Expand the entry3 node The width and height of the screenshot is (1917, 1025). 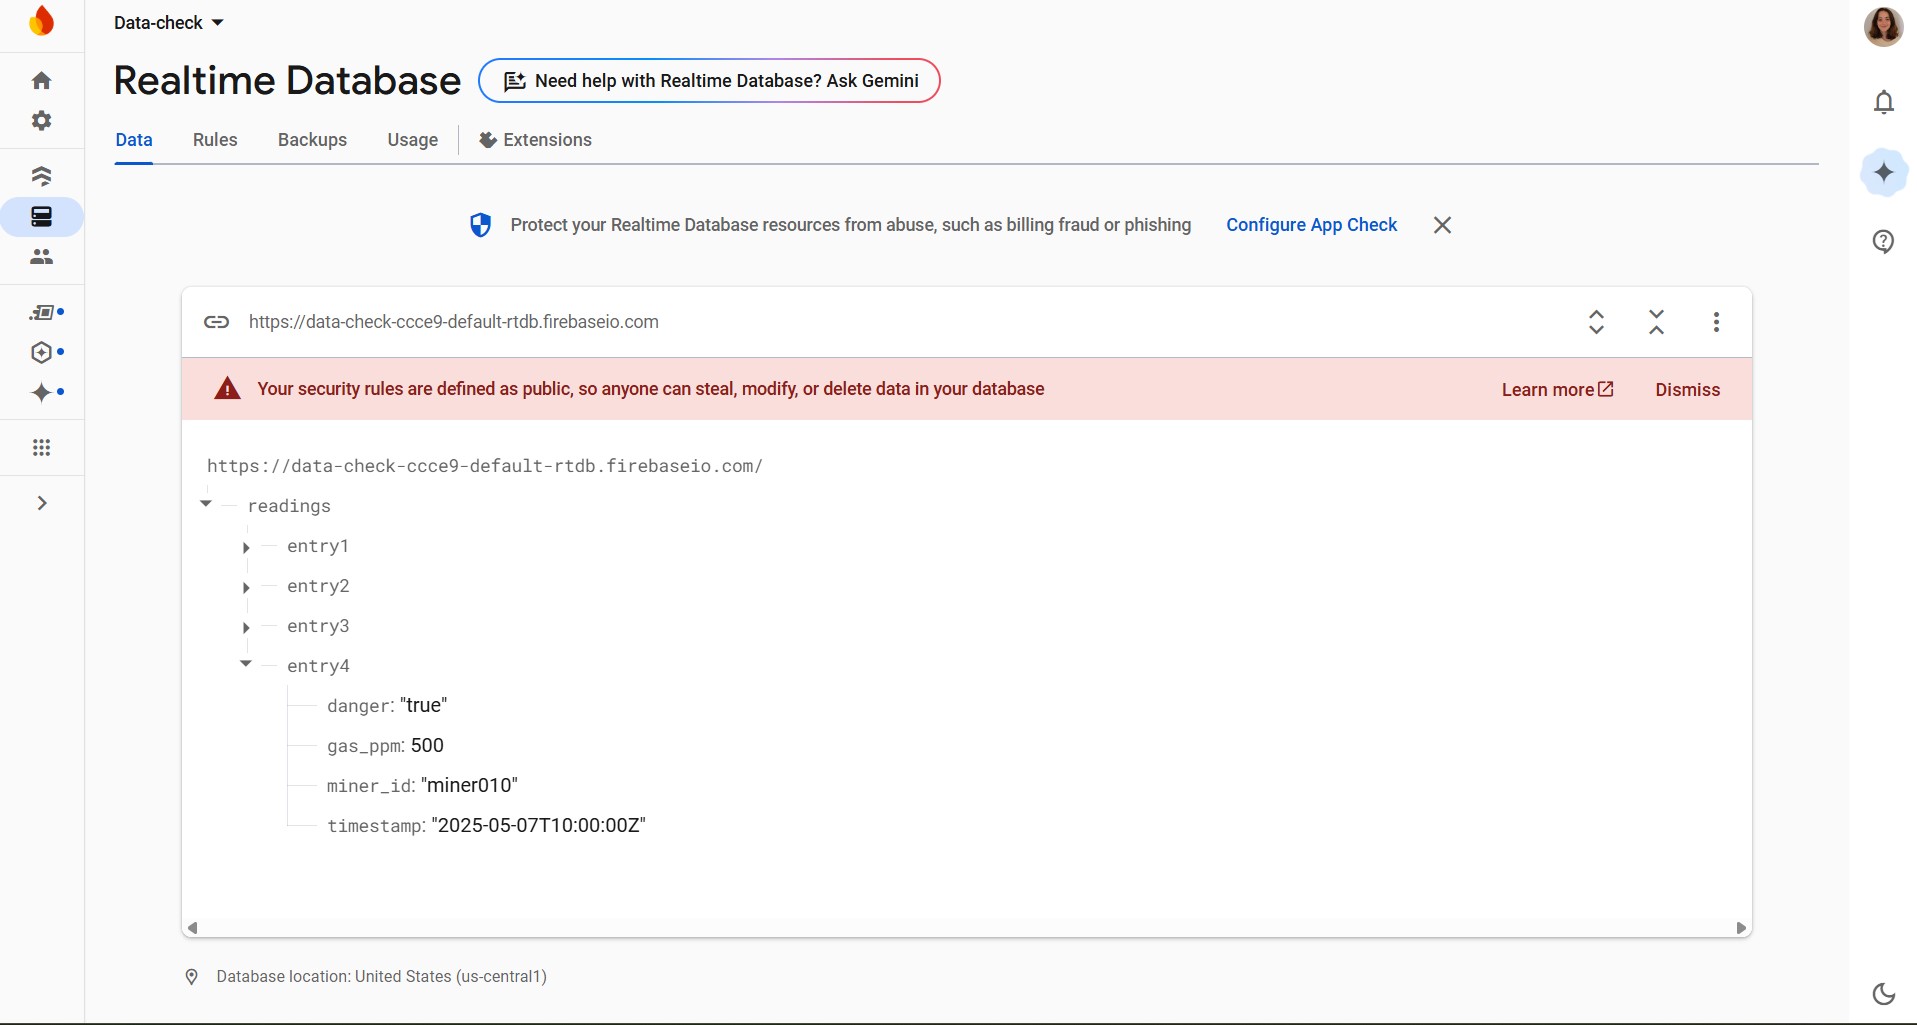click(246, 627)
